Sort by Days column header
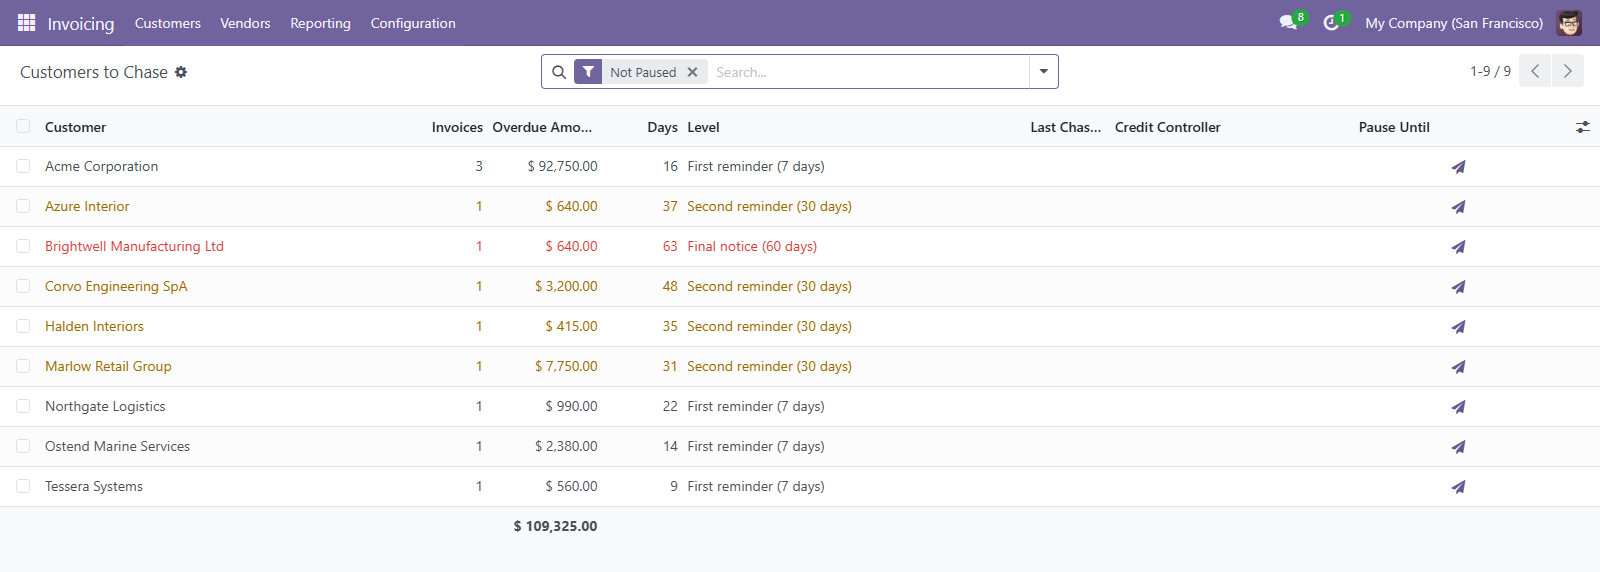Screen dimensions: 1600x572 pos(662,127)
